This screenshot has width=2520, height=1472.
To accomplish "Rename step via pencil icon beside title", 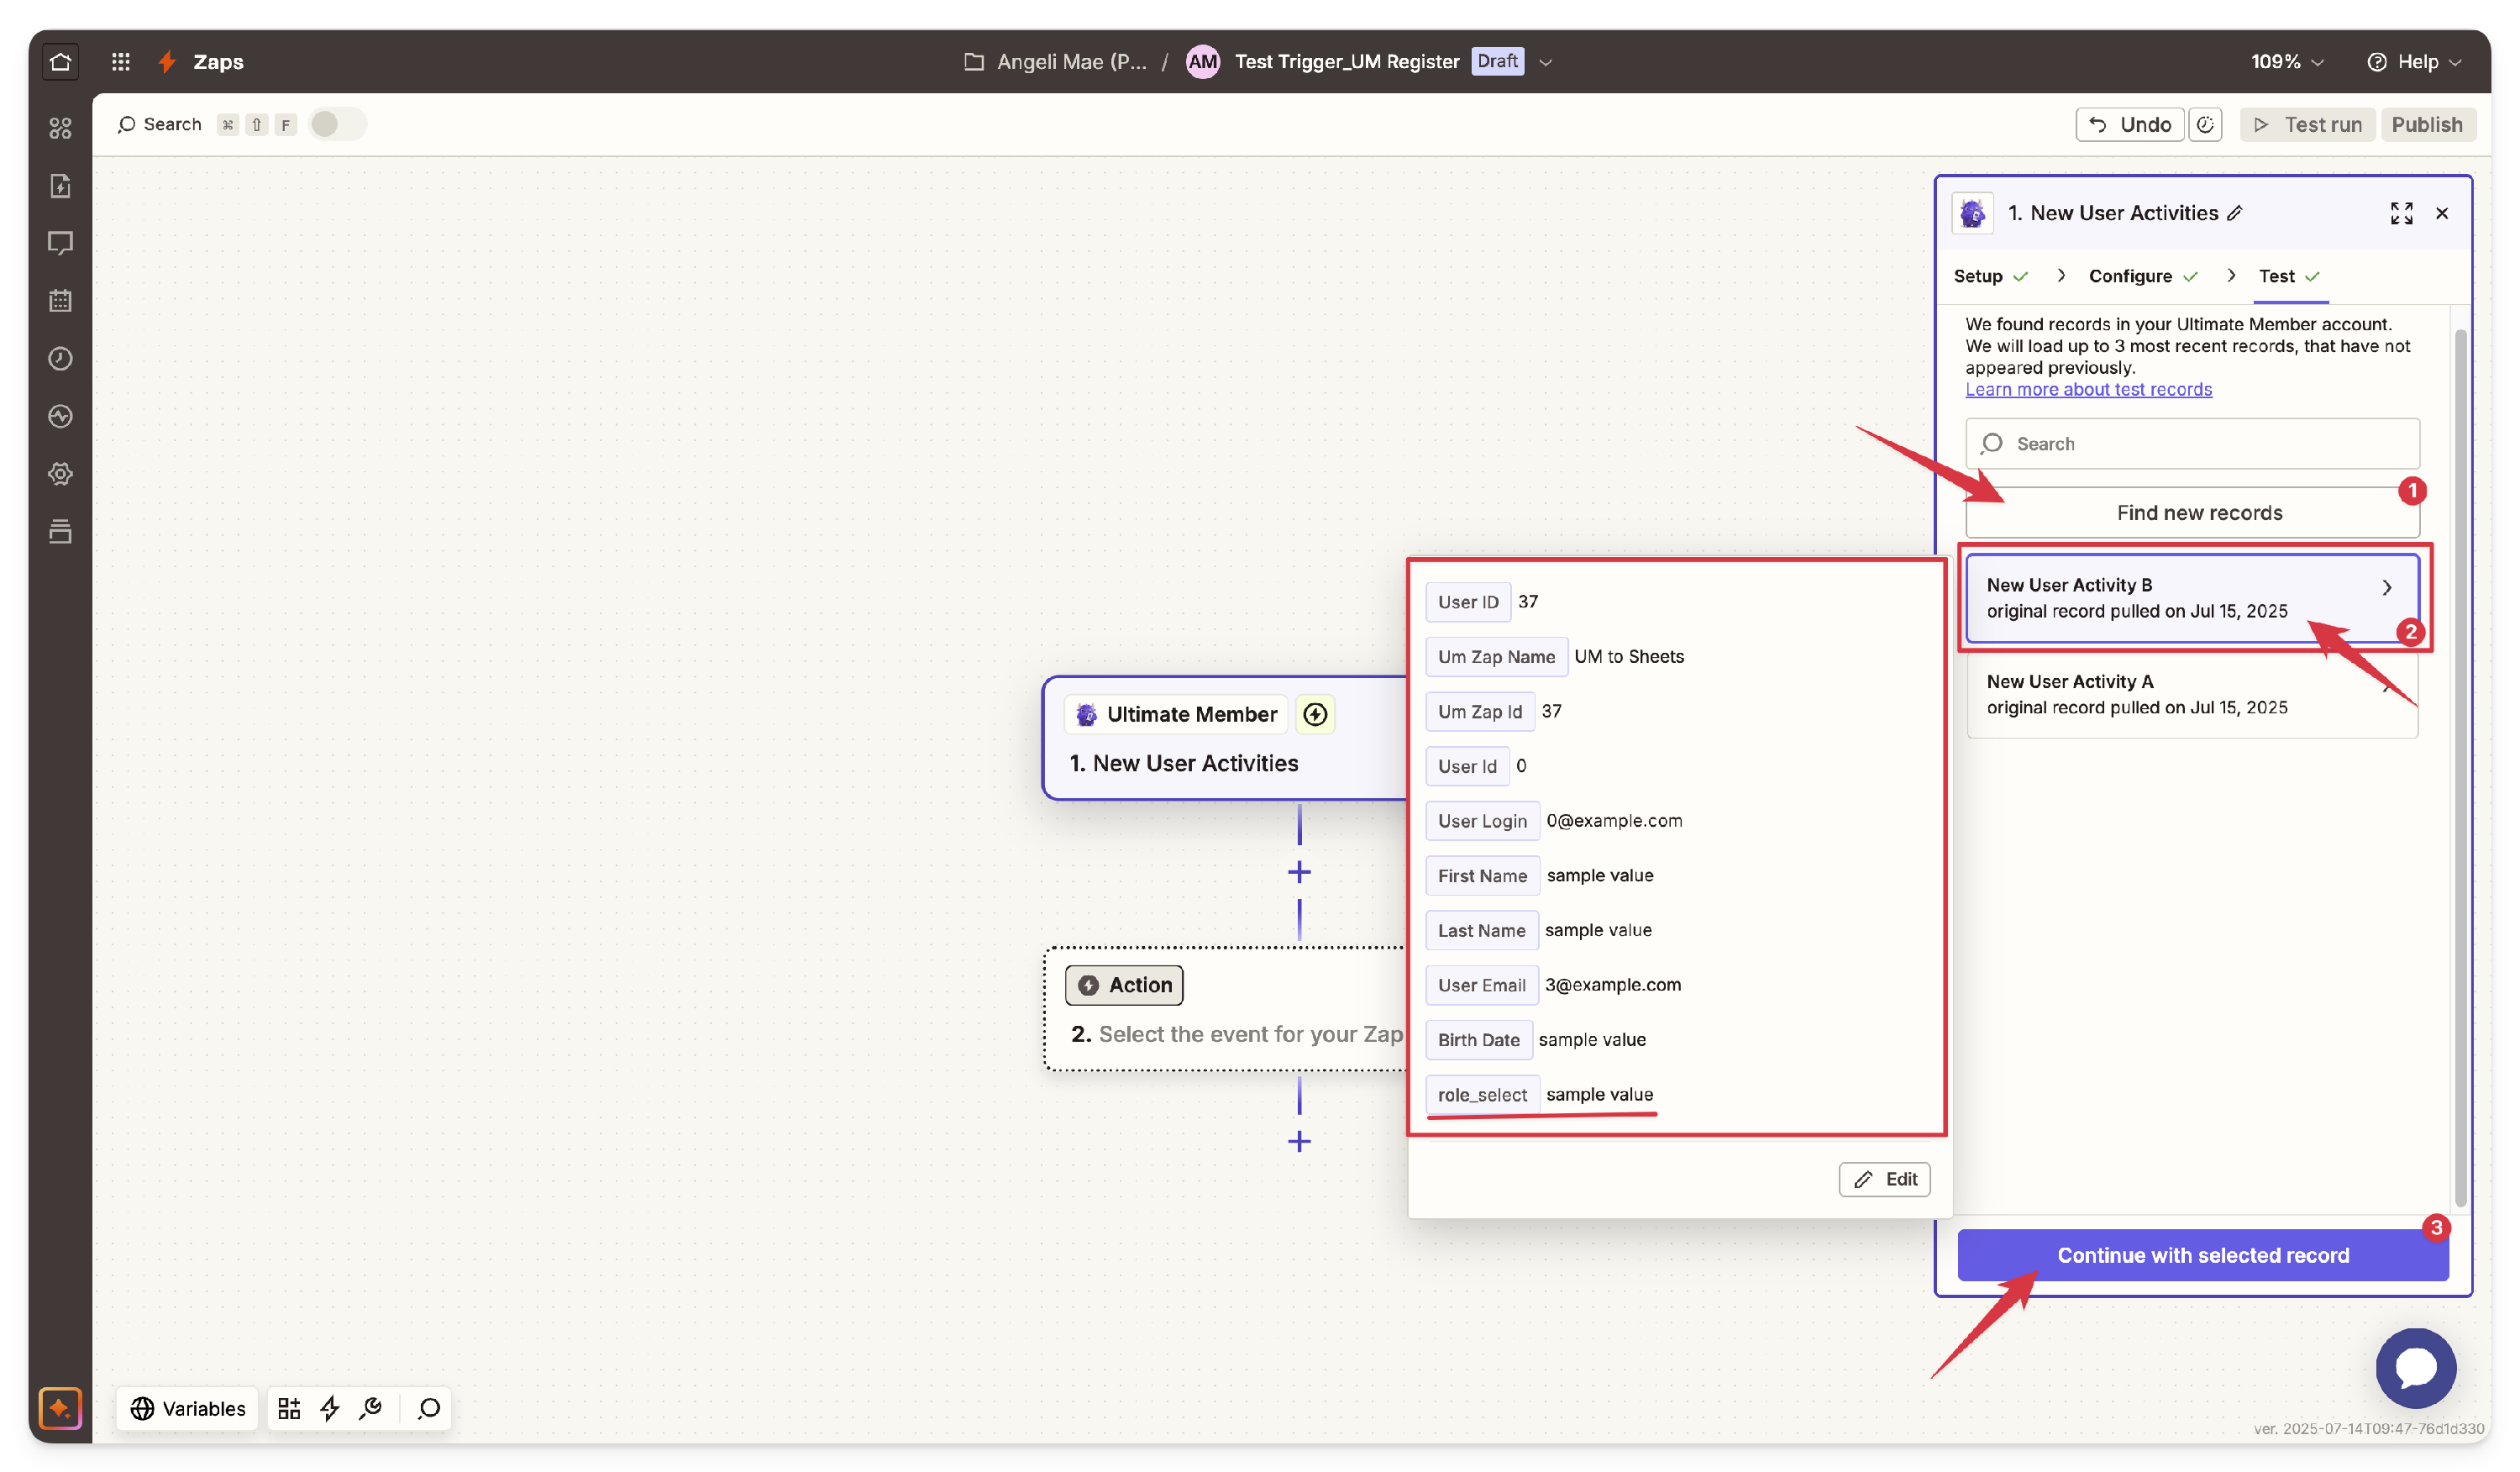I will pyautogui.click(x=2235, y=213).
